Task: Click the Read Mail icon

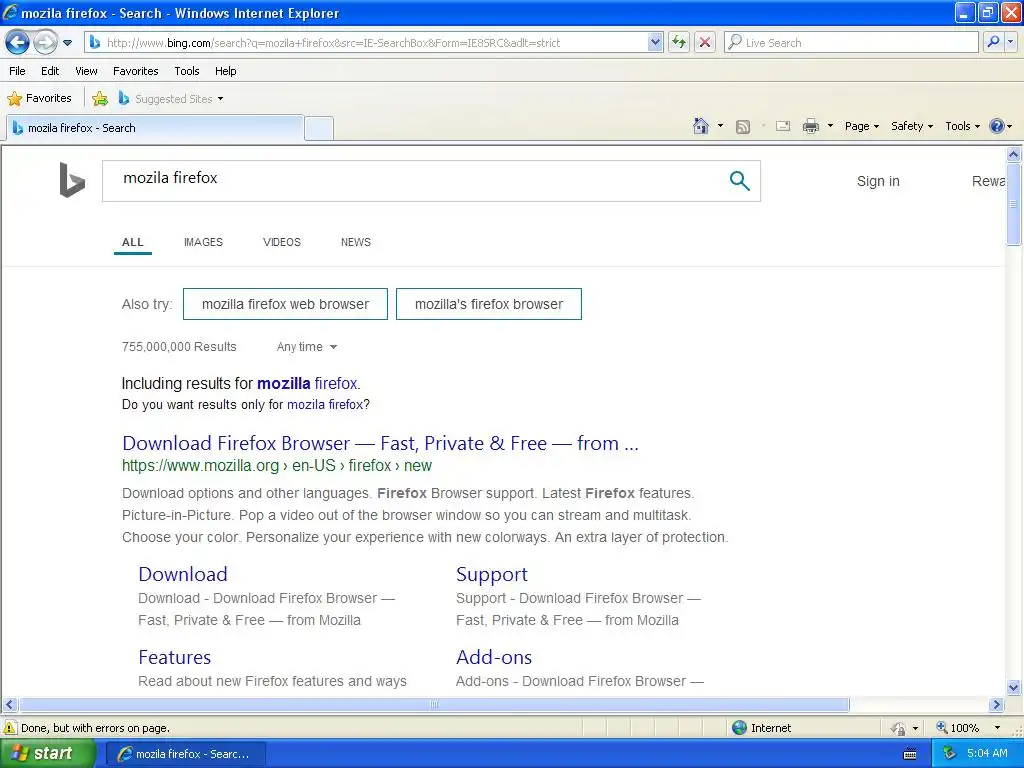Action: [x=783, y=126]
